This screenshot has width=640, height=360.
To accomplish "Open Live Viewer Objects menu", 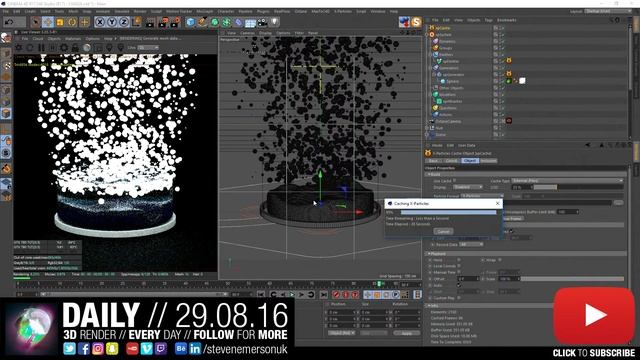I will click(x=54, y=39).
